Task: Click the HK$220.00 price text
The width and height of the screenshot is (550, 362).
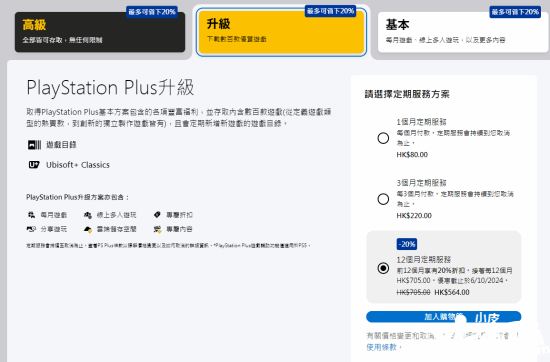Action: point(414,216)
